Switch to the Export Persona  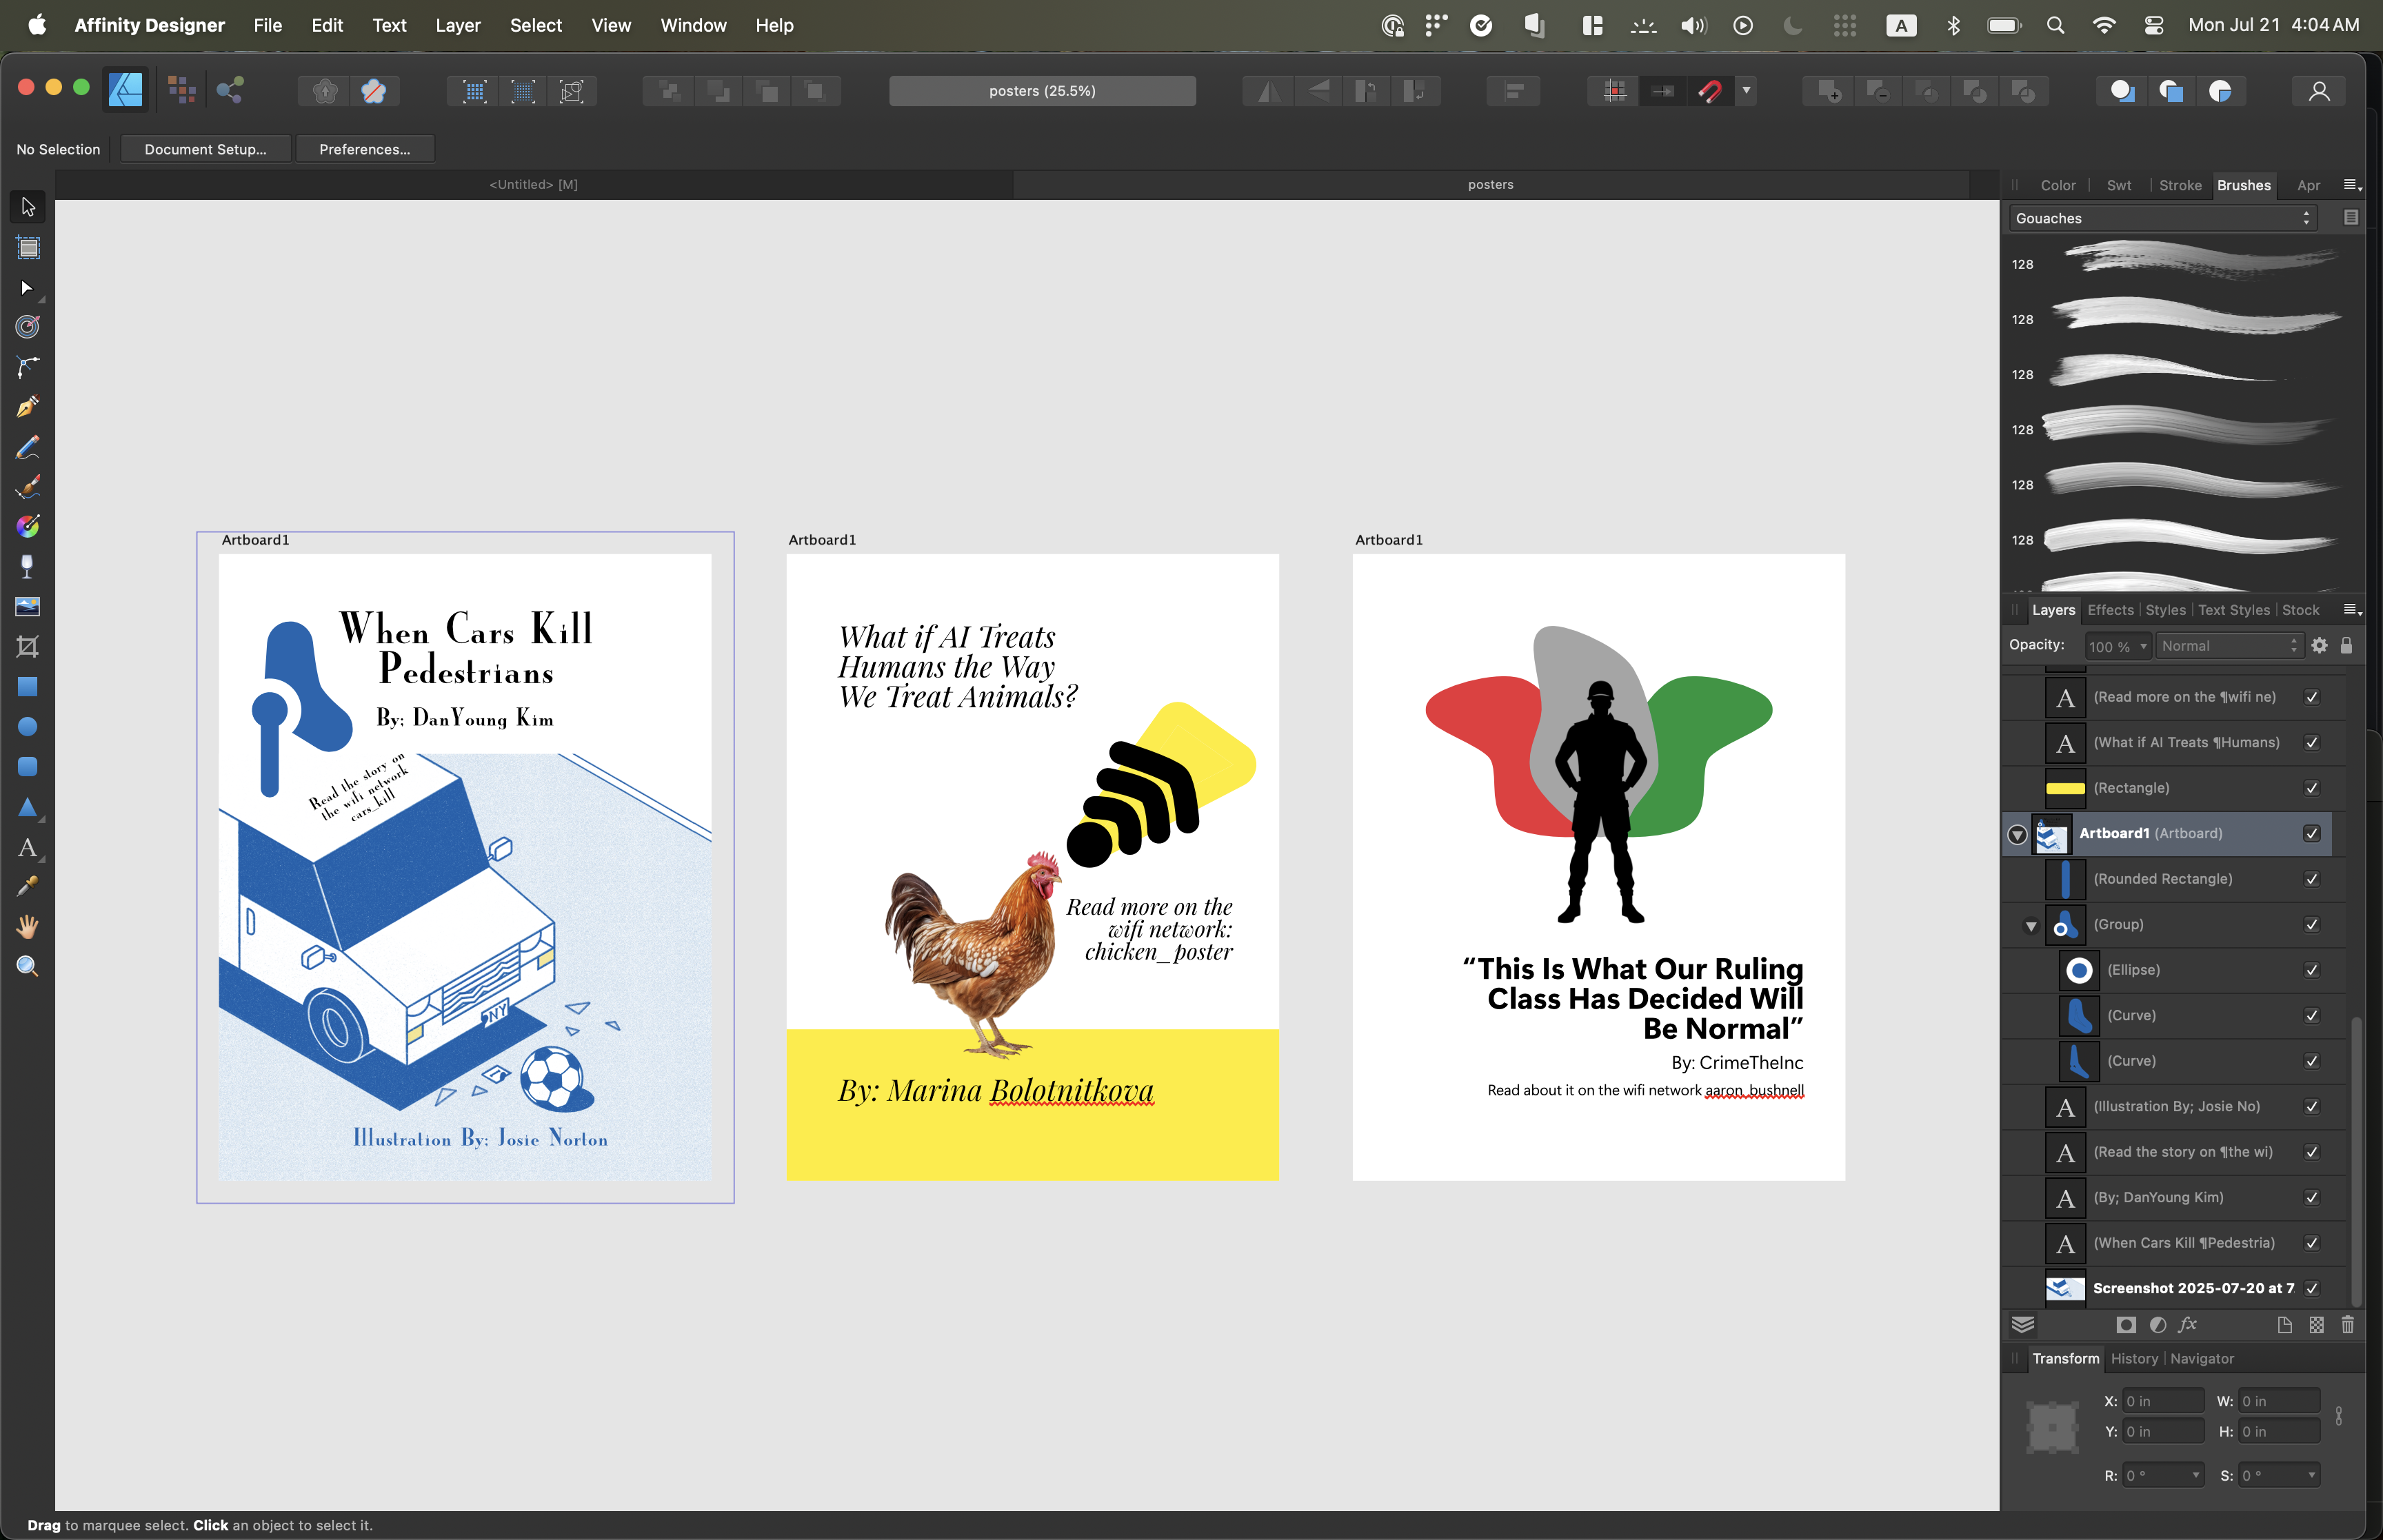[x=230, y=91]
